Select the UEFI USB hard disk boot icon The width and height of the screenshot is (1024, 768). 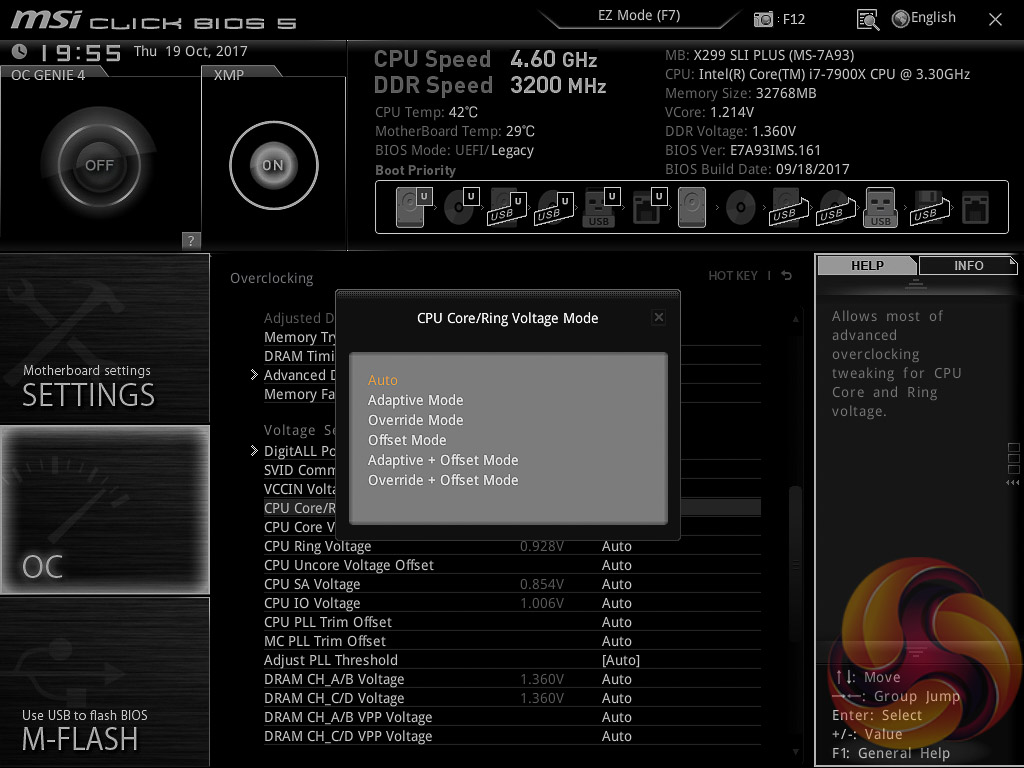(x=507, y=208)
